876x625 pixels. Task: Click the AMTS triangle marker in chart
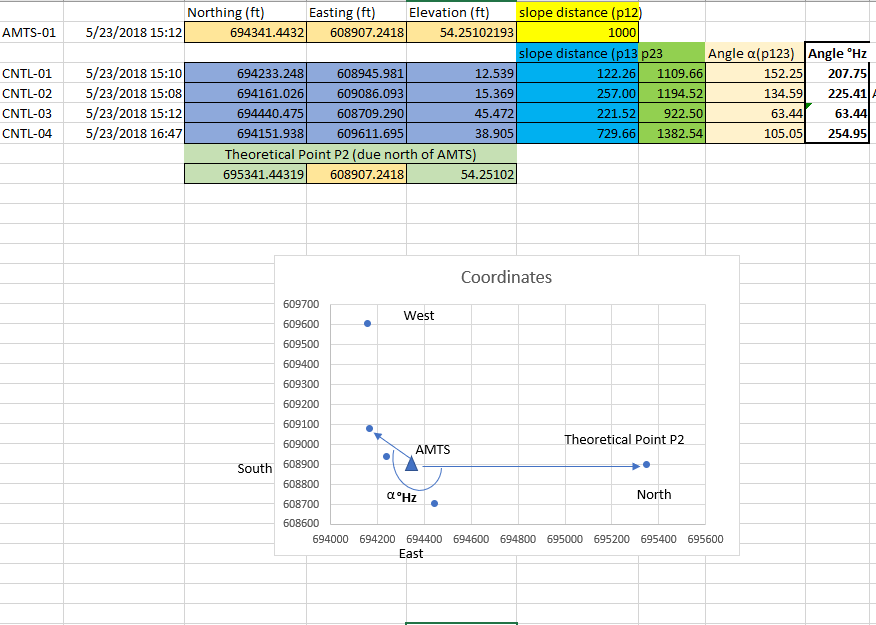coord(411,463)
